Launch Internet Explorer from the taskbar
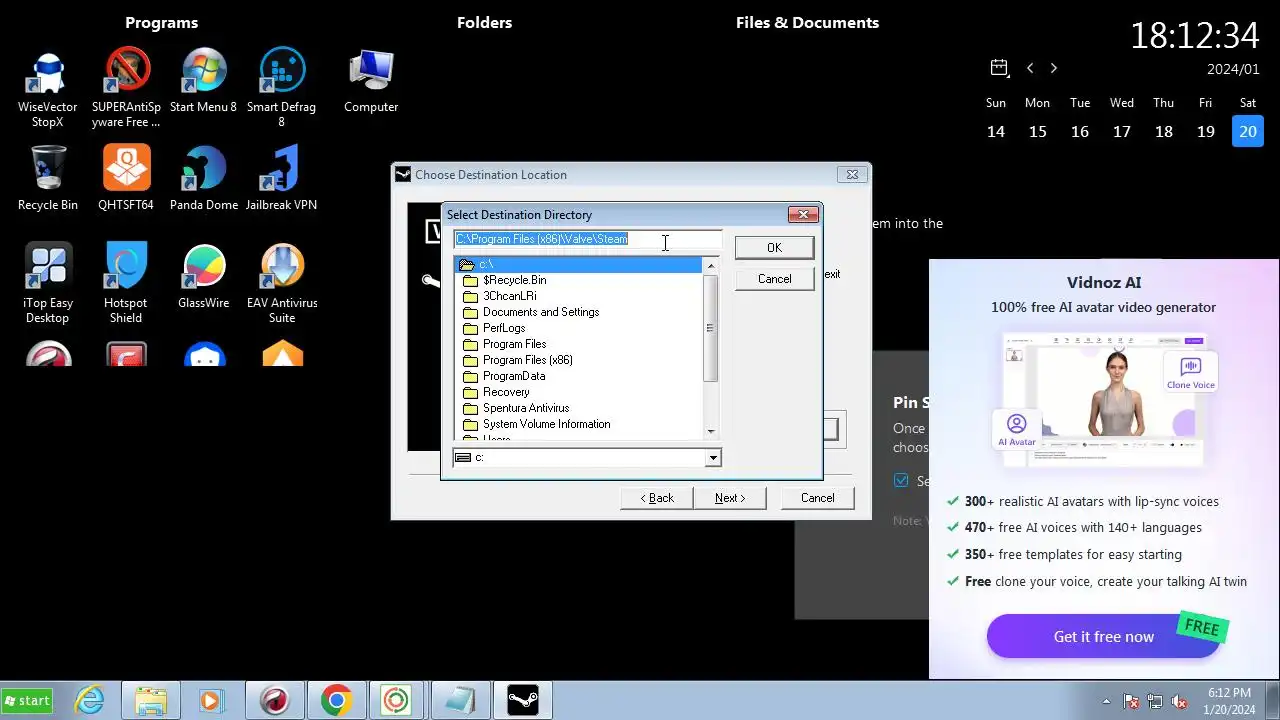Image resolution: width=1280 pixels, height=720 pixels. pos(90,701)
